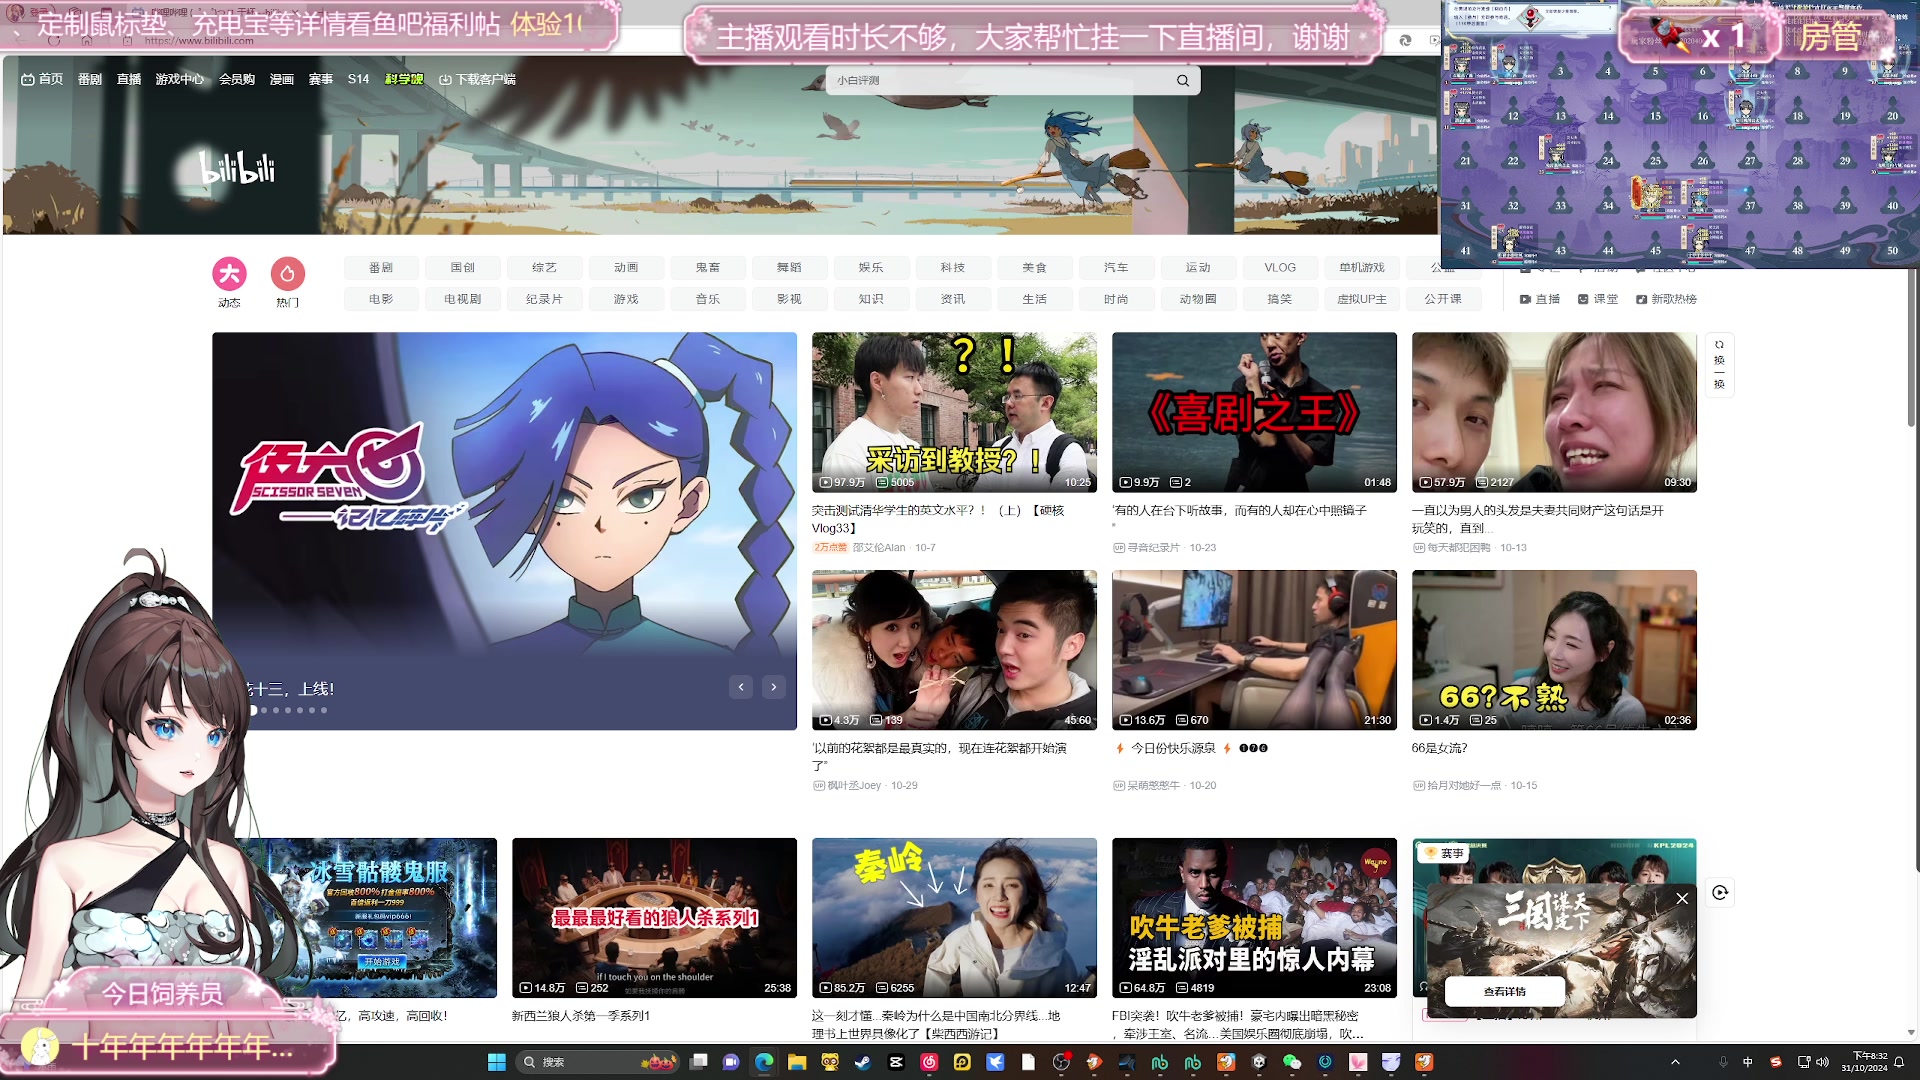Screen dimensions: 1920x1080
Task: Open the 采访到教授 video thumbnail
Action: pos(954,412)
